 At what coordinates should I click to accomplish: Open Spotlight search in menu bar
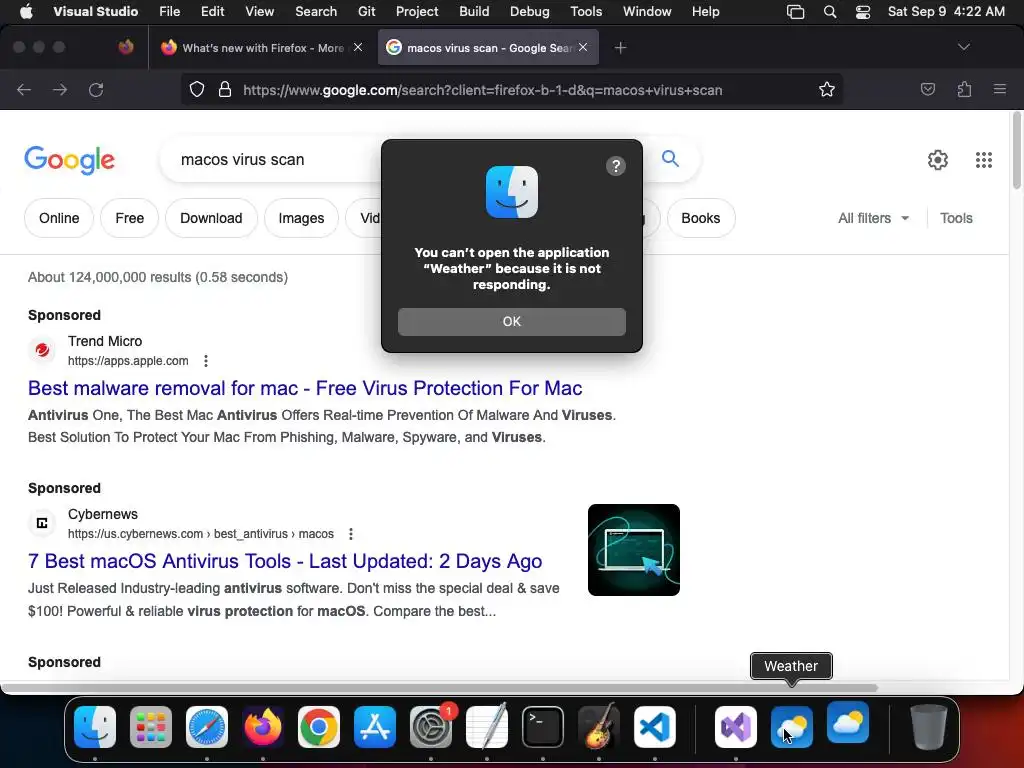[829, 12]
